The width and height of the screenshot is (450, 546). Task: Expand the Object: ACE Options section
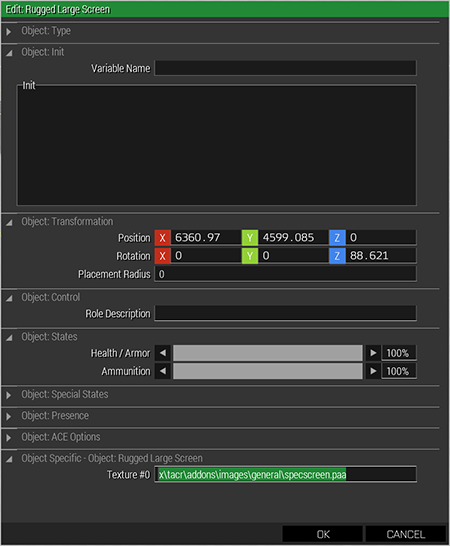coord(9,438)
